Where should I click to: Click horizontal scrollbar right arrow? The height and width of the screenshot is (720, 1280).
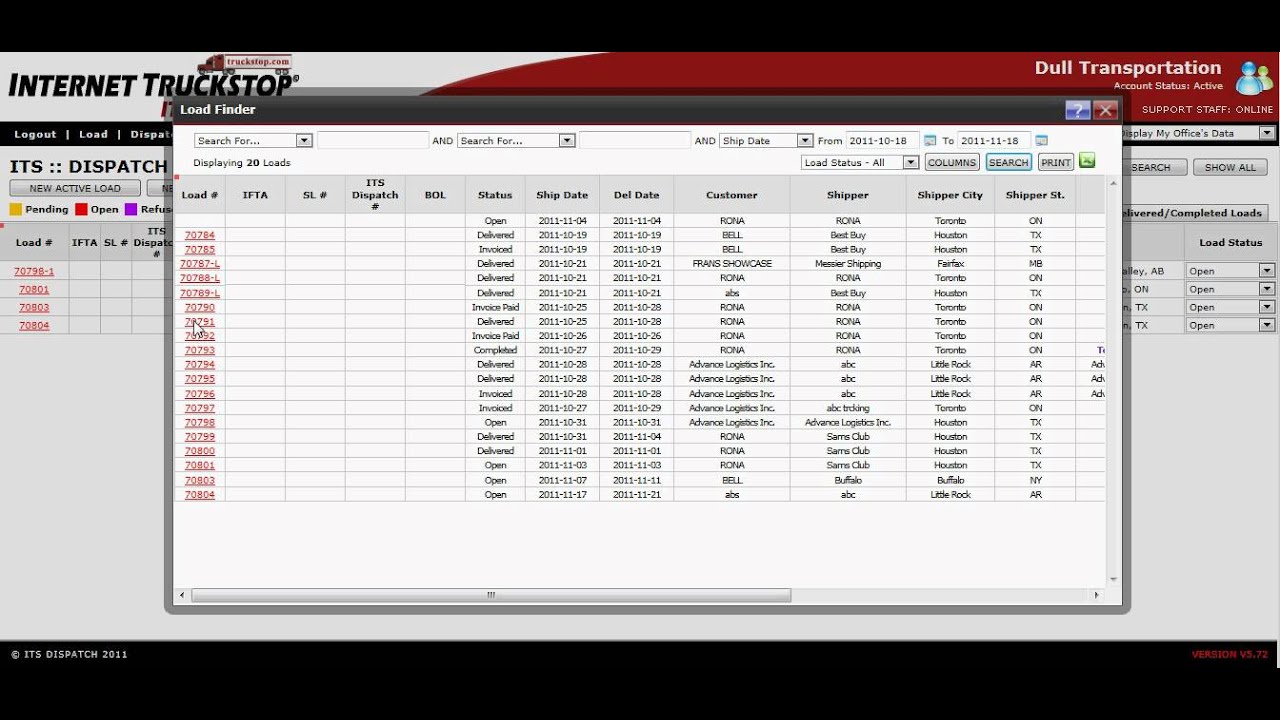pos(1096,595)
